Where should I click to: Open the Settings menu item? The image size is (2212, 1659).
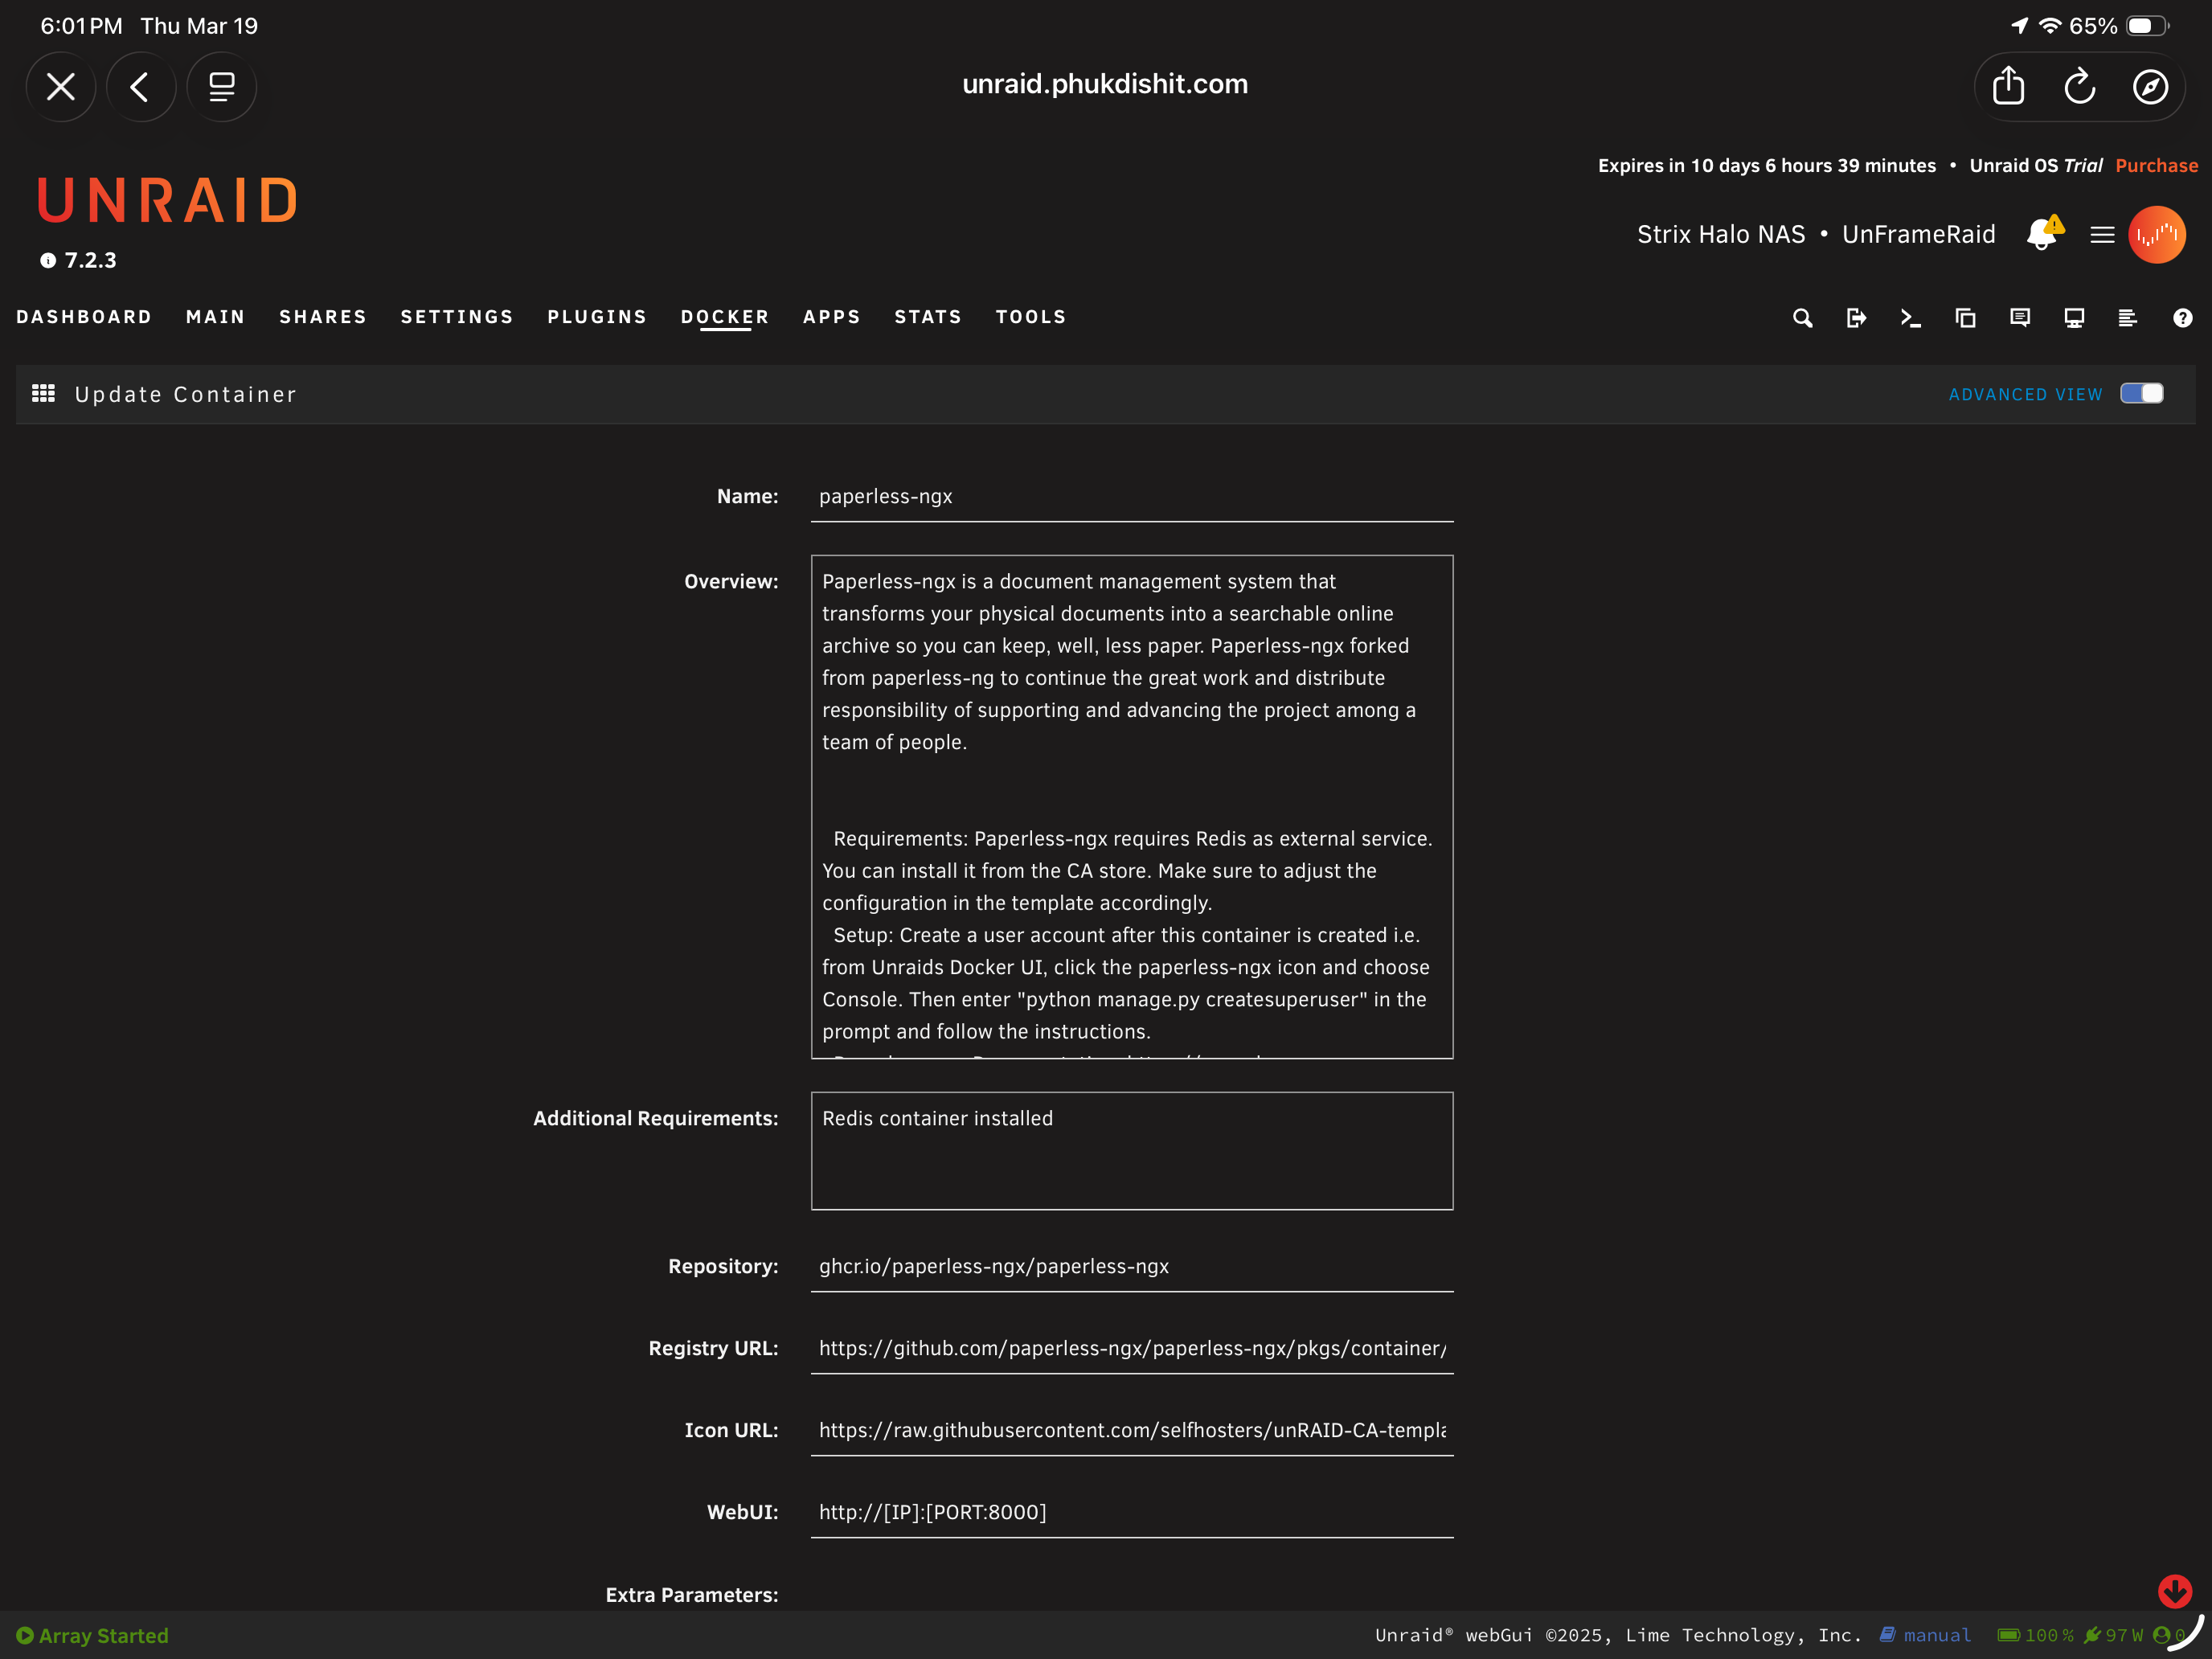tap(457, 317)
